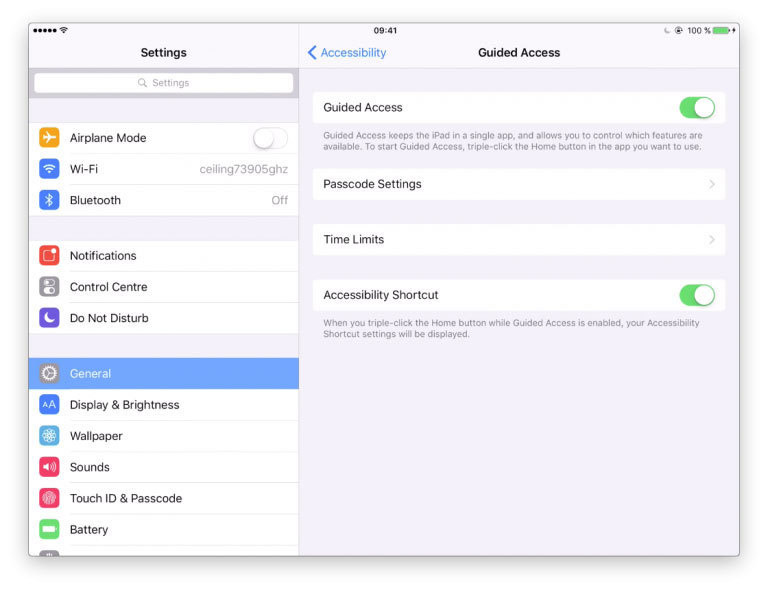Open the Passcode Settings row

click(519, 184)
